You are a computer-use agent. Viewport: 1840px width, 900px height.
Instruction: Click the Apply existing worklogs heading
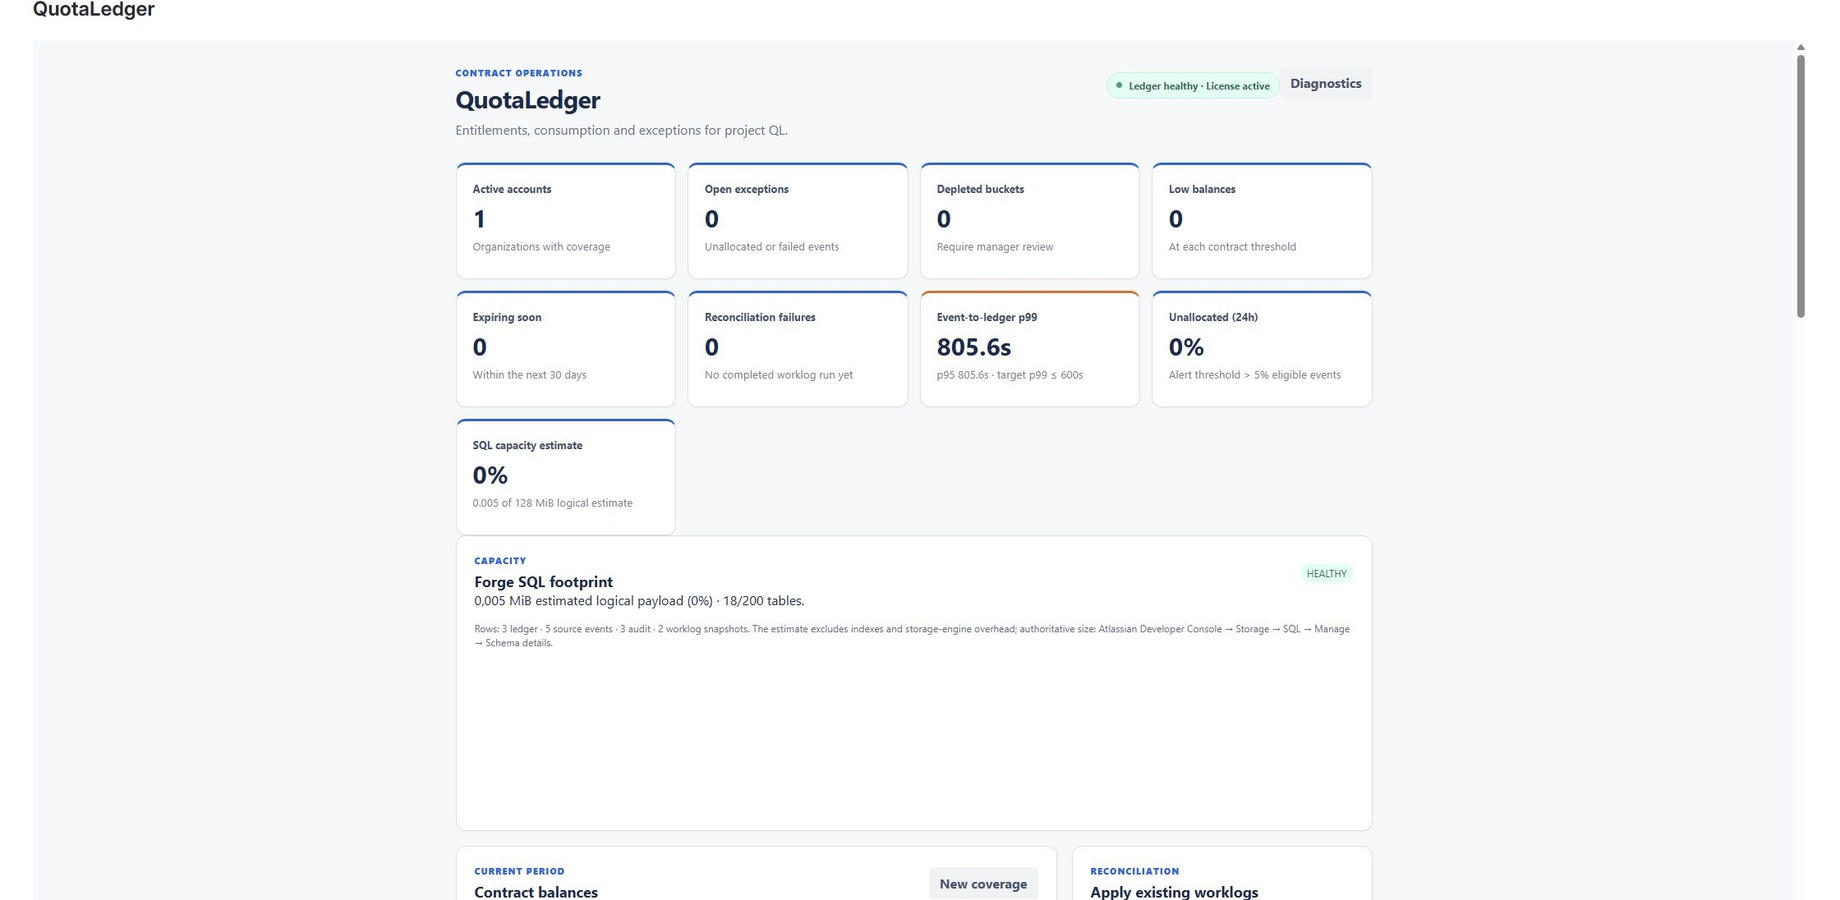1174,892
